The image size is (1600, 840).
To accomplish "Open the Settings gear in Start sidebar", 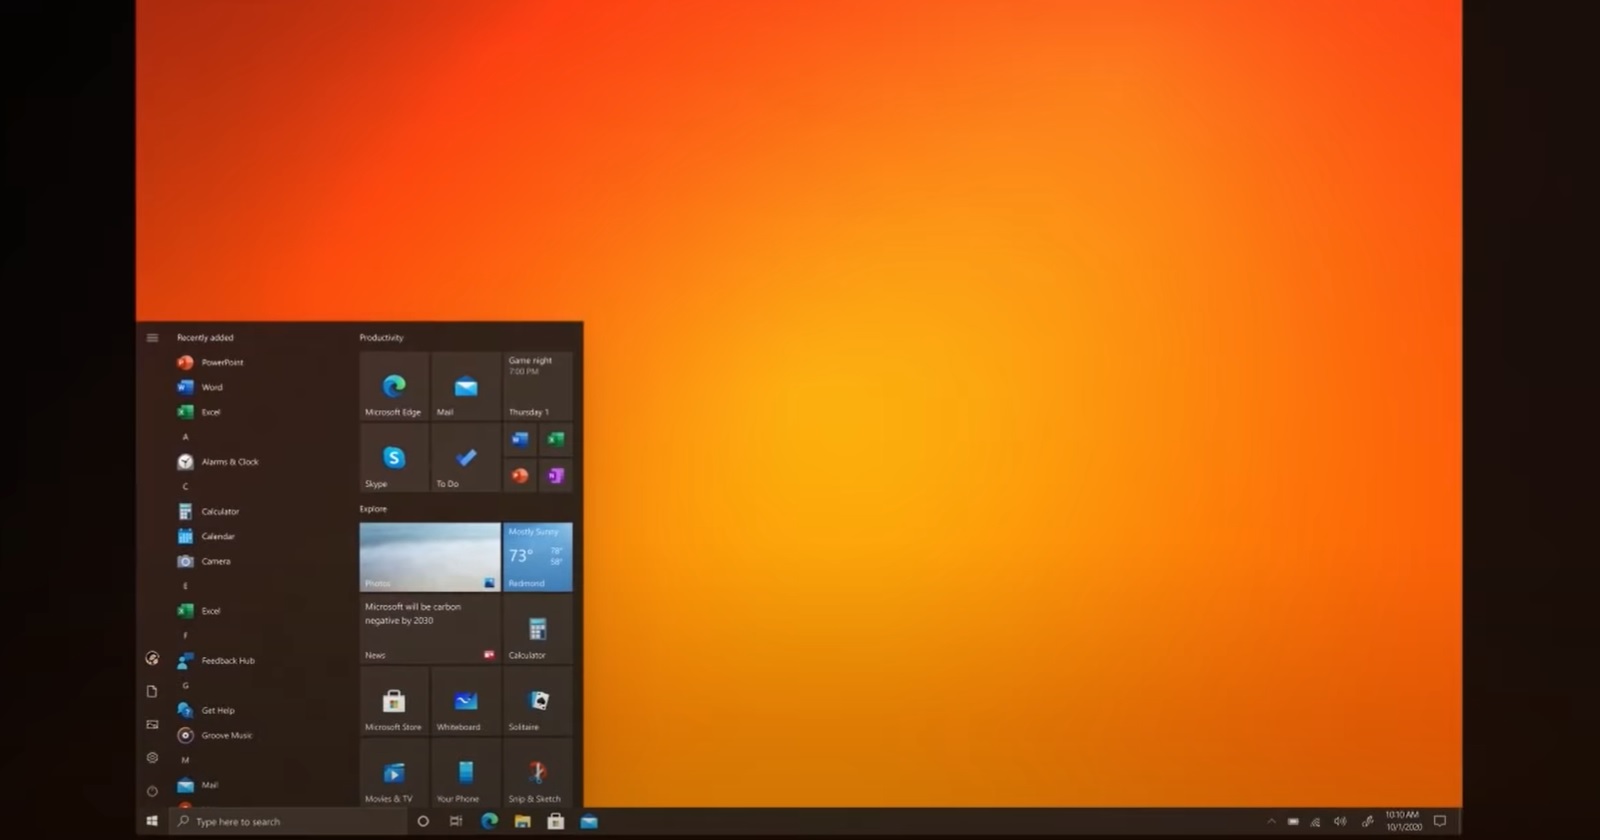I will click(x=152, y=758).
